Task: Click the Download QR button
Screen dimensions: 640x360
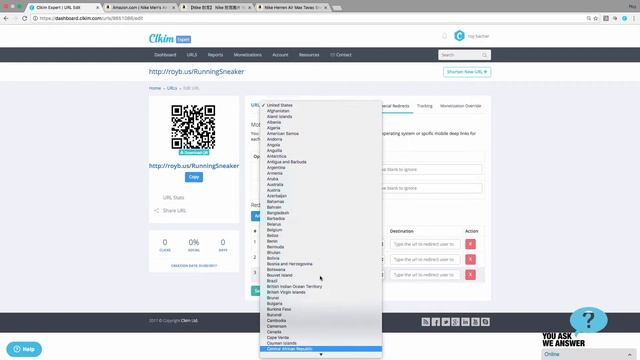Action: tap(194, 153)
